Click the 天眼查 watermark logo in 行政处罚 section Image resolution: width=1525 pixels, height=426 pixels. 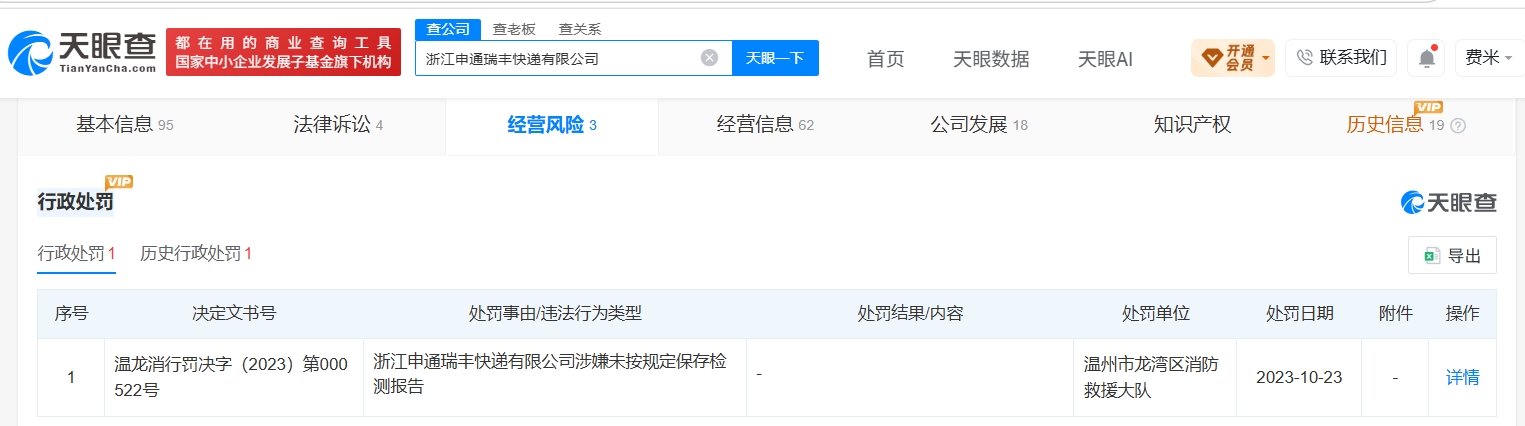(x=1448, y=202)
